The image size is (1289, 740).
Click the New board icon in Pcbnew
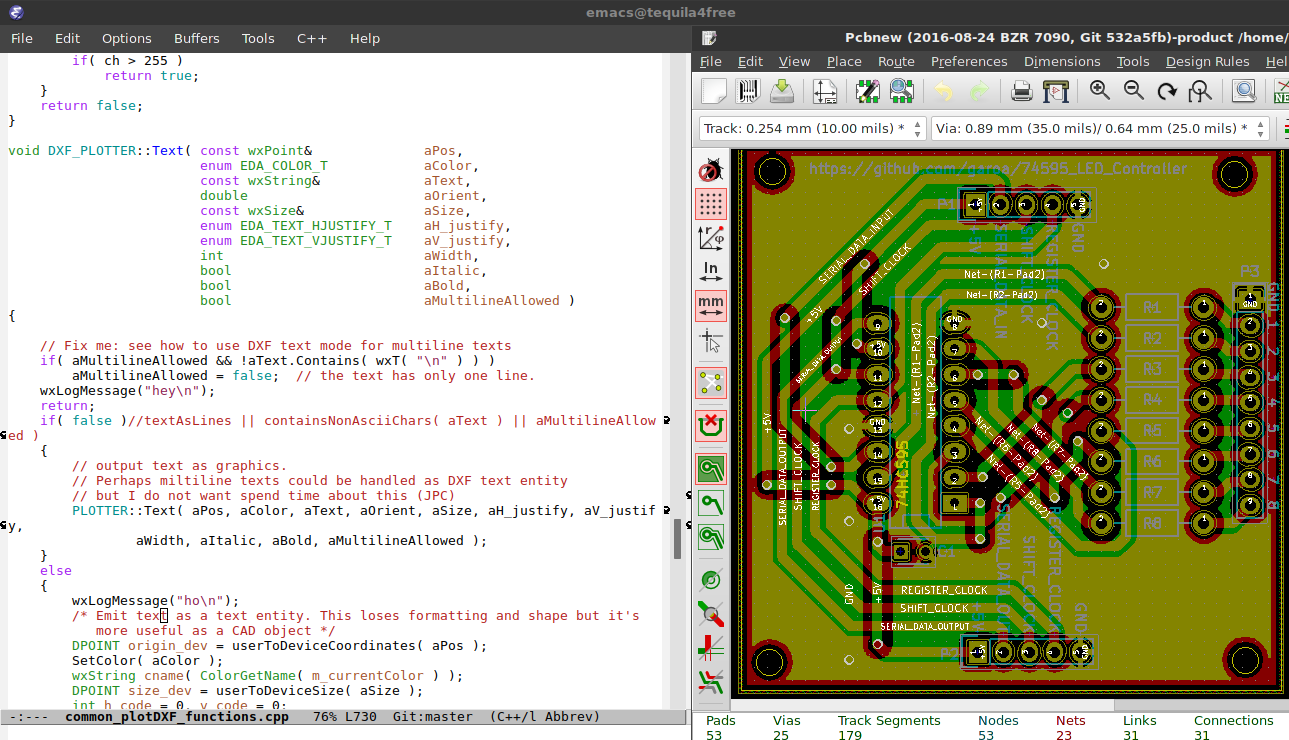click(713, 92)
